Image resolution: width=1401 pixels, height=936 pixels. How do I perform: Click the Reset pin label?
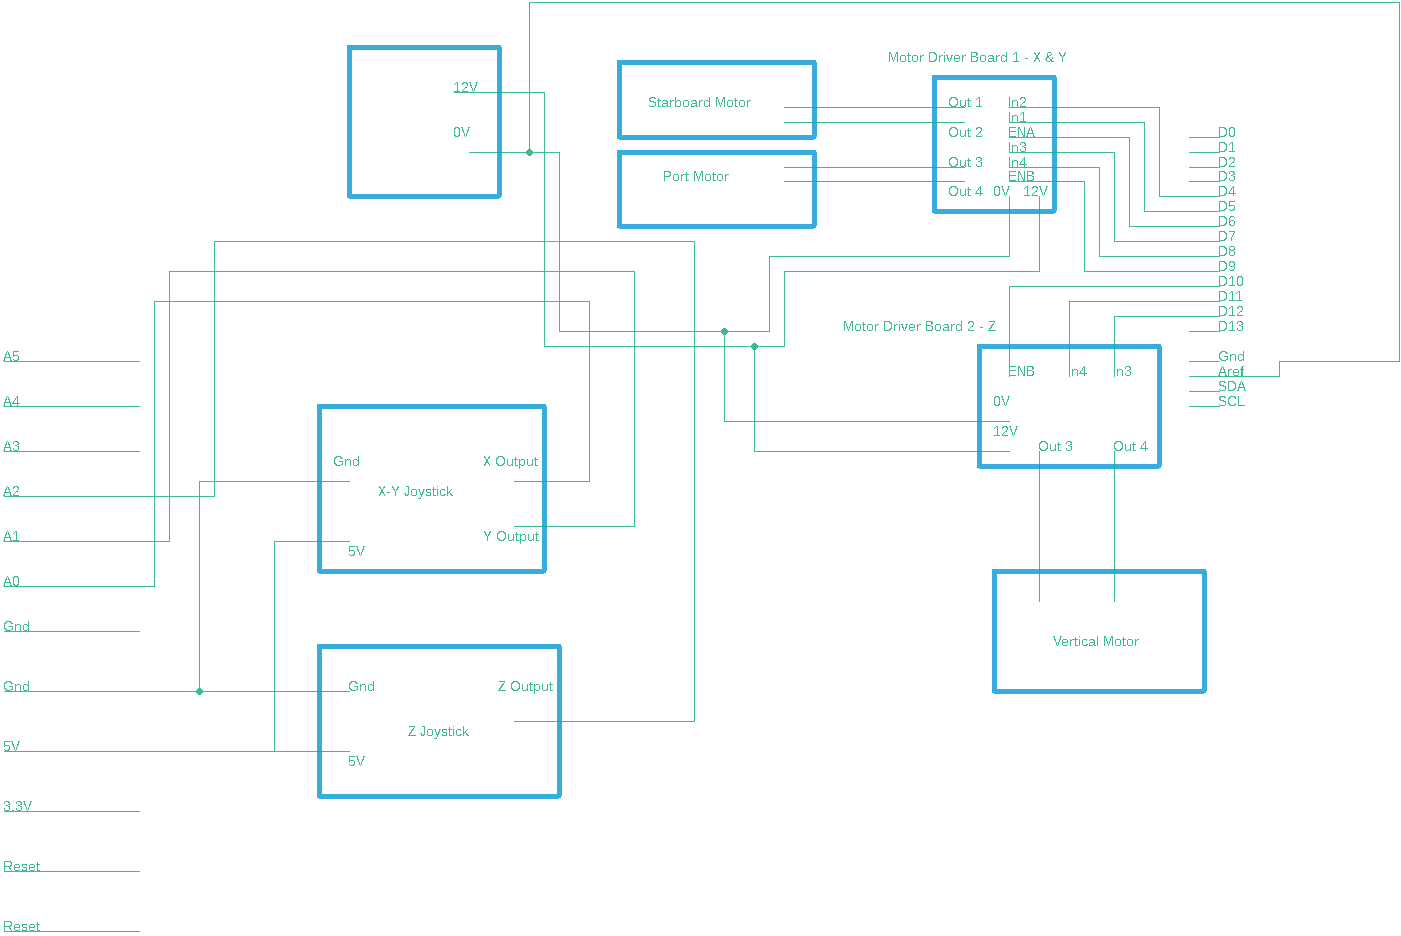[x=21, y=866]
